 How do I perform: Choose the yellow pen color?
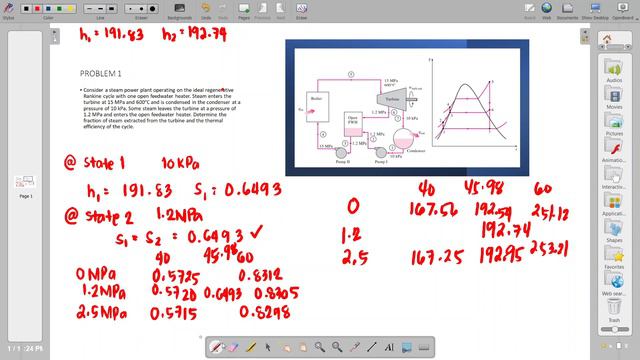tap(70, 8)
